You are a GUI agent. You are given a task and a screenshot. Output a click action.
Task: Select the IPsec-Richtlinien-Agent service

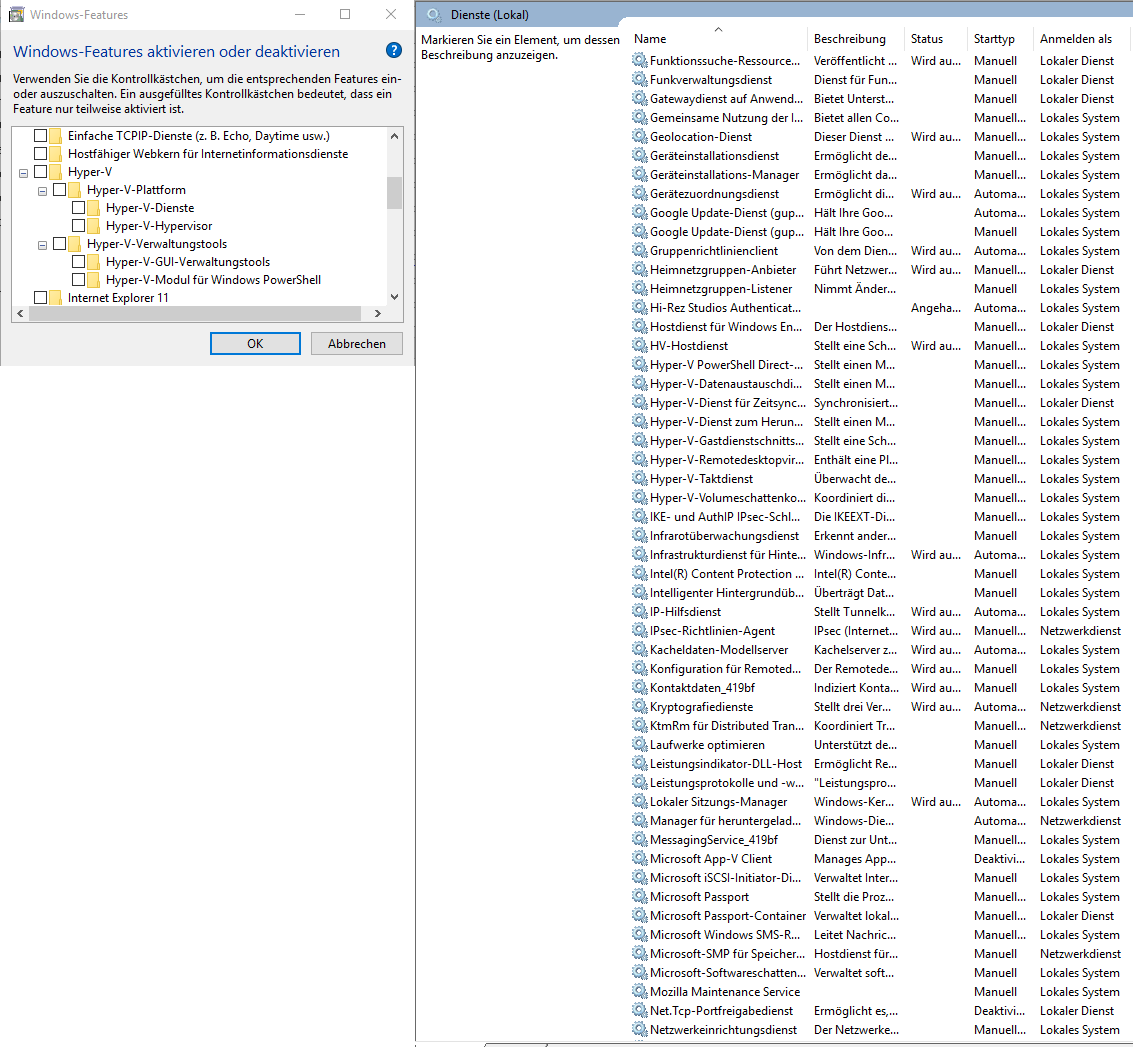tap(879, 631)
